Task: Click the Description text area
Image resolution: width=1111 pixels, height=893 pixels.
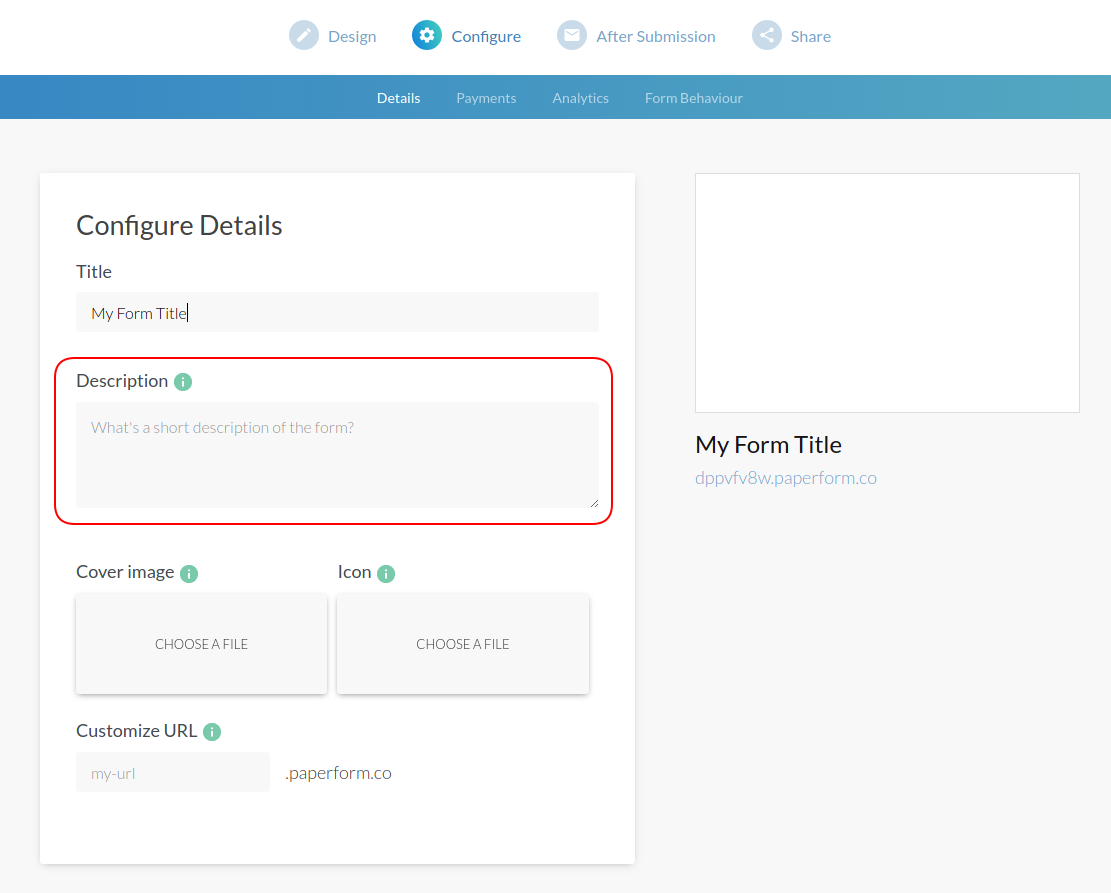Action: [x=337, y=455]
